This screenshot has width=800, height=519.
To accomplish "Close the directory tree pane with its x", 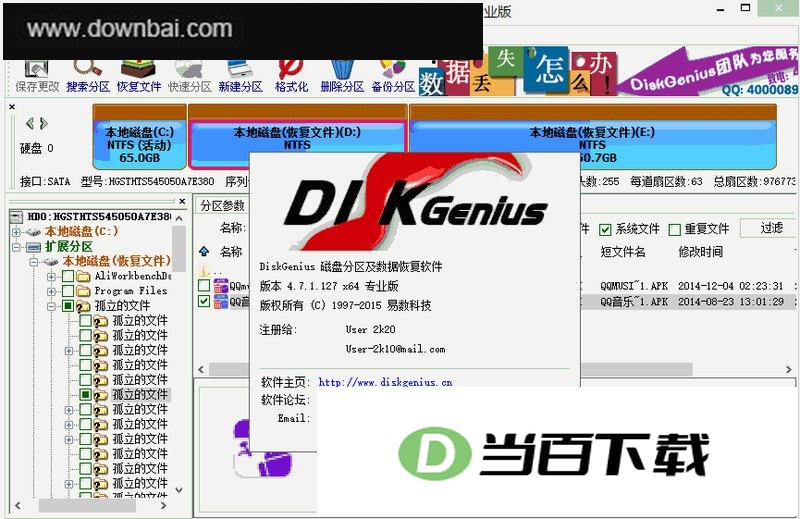I will (x=182, y=201).
